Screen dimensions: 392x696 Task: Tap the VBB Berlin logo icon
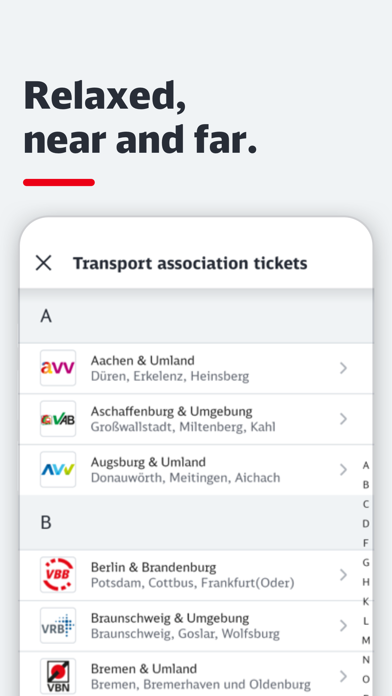point(58,575)
